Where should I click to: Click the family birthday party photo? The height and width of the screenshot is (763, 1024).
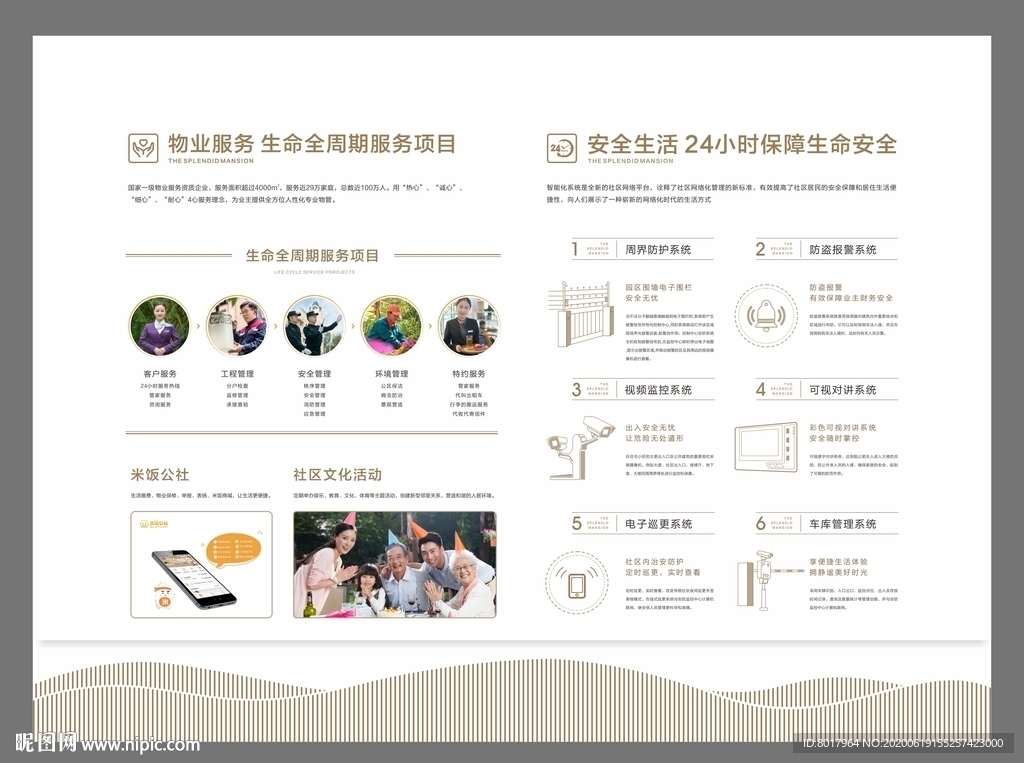point(394,564)
